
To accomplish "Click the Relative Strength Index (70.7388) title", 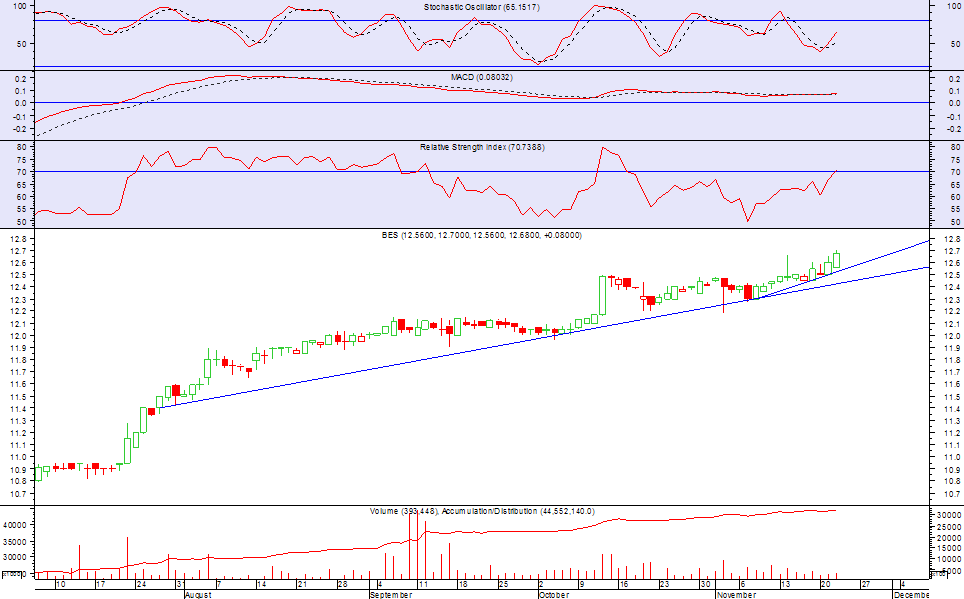I will tap(482, 148).
